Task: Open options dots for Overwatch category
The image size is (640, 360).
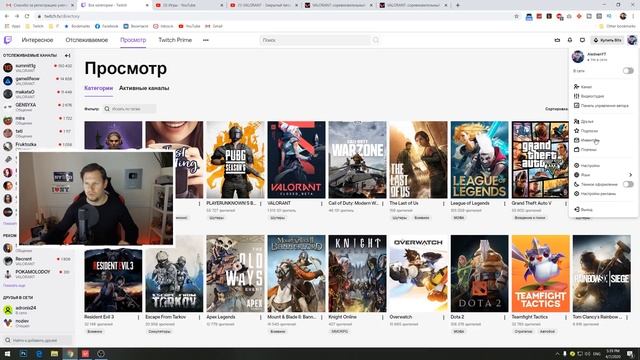Action: (x=444, y=317)
